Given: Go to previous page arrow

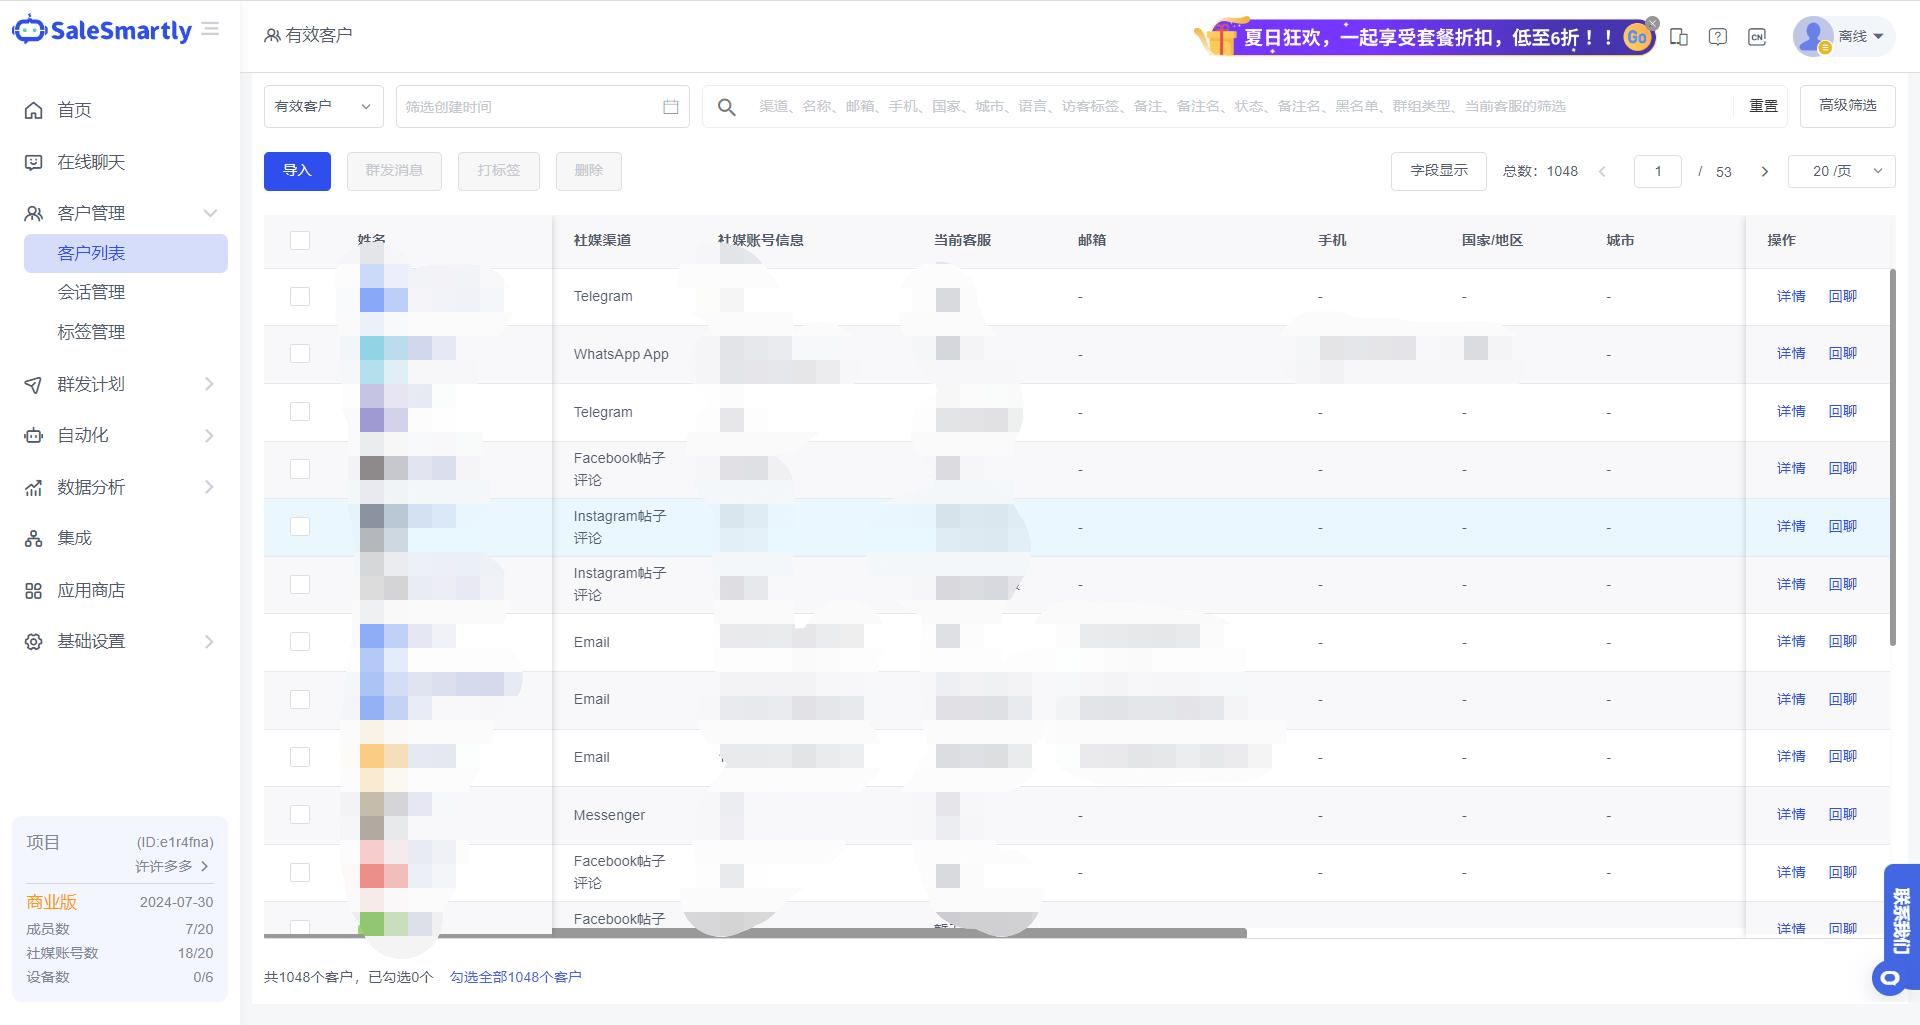Looking at the screenshot, I should 1602,172.
